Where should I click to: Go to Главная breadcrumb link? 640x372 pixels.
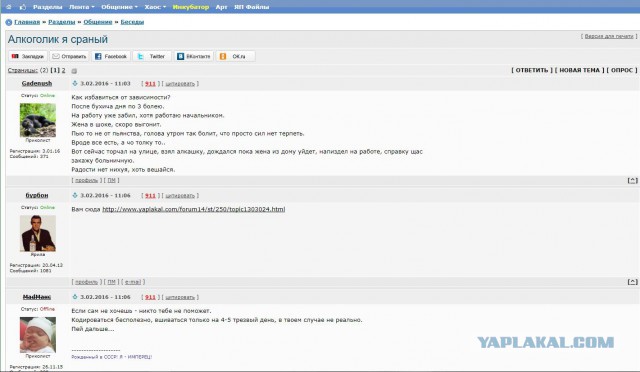tap(27, 22)
